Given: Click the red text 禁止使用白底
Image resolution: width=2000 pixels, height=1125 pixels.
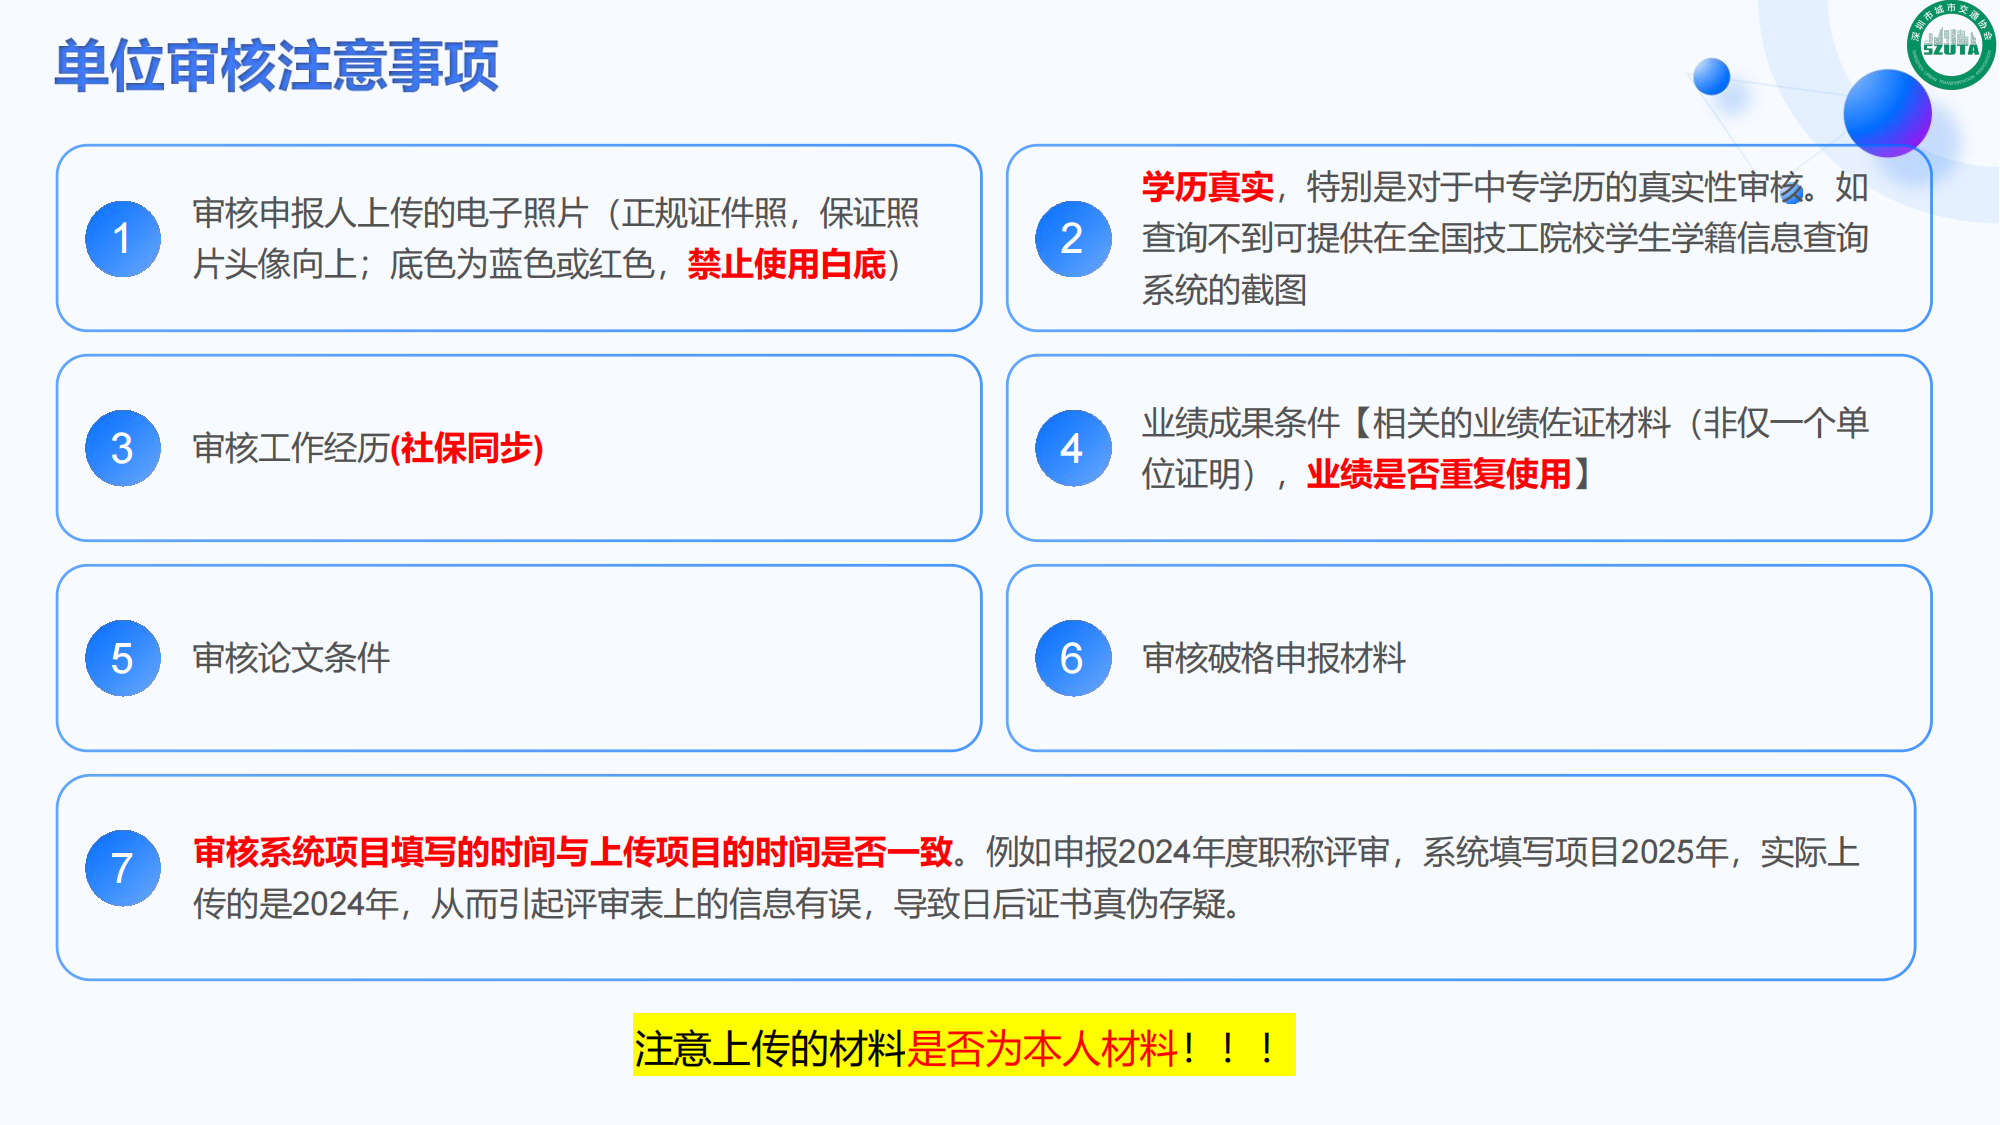Looking at the screenshot, I should [787, 264].
